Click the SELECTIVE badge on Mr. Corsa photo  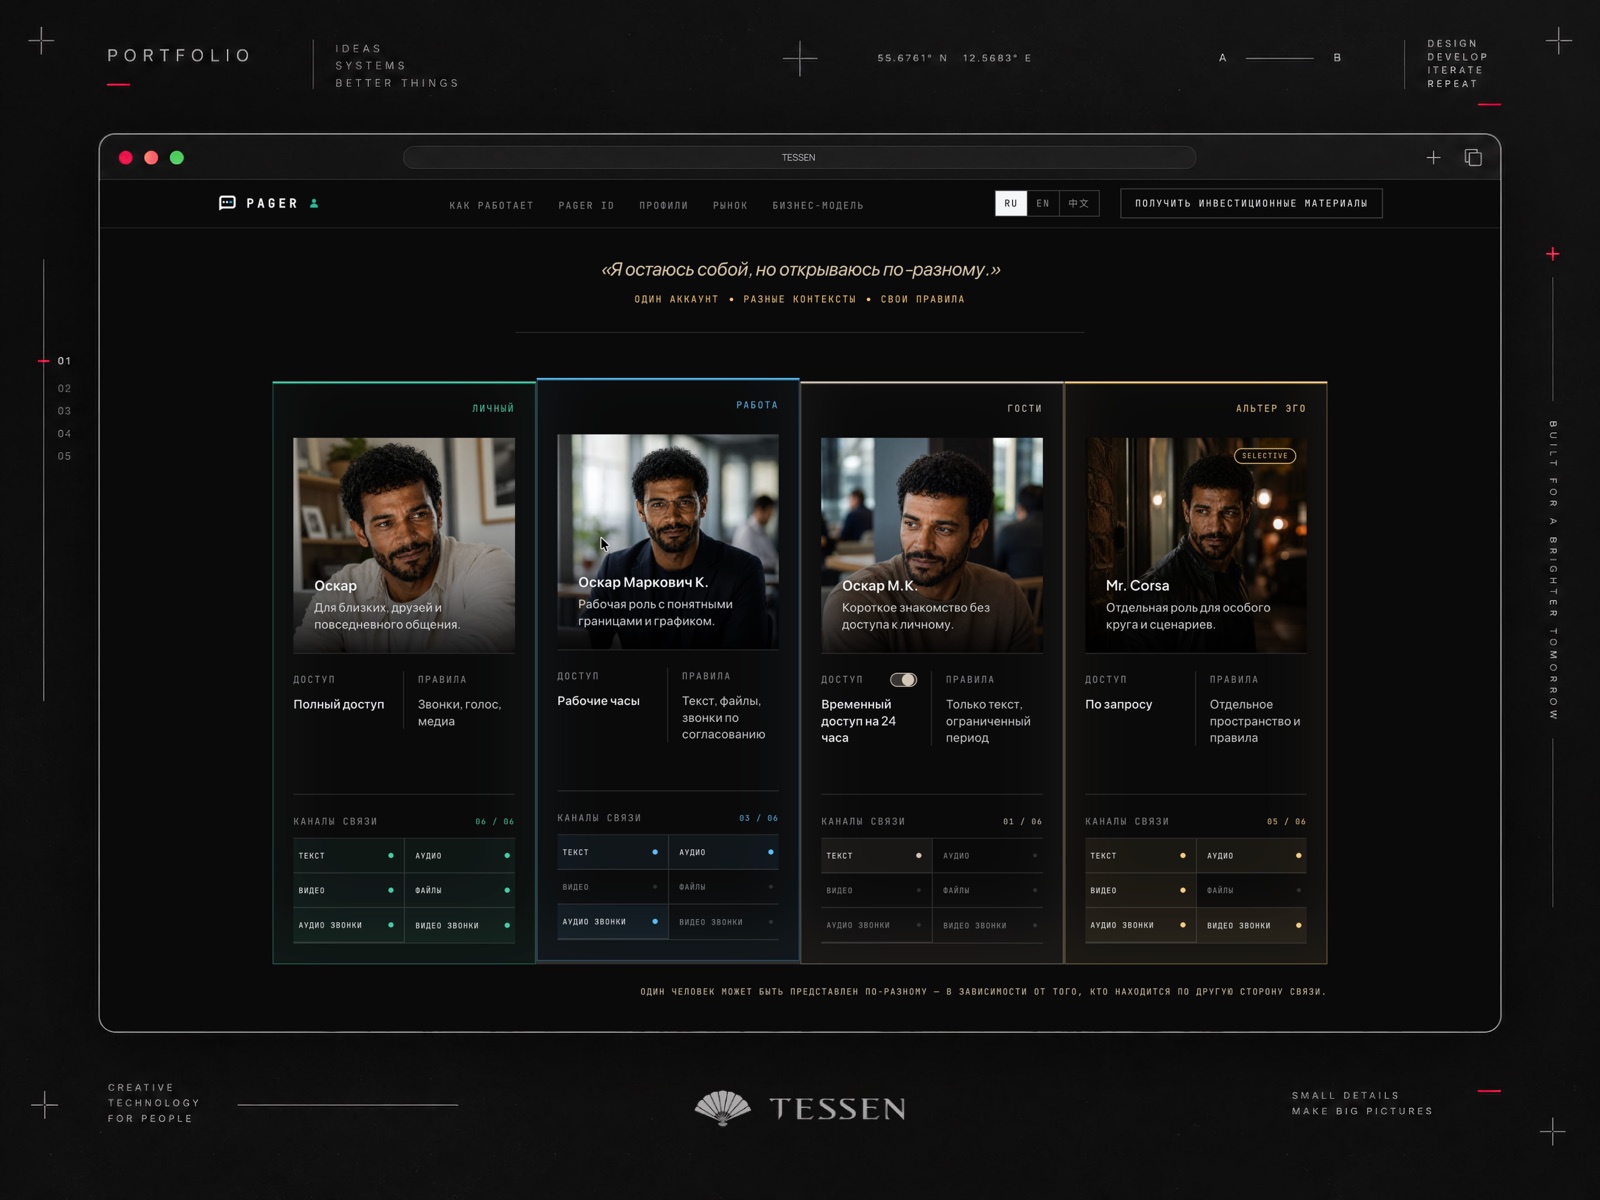pyautogui.click(x=1265, y=456)
